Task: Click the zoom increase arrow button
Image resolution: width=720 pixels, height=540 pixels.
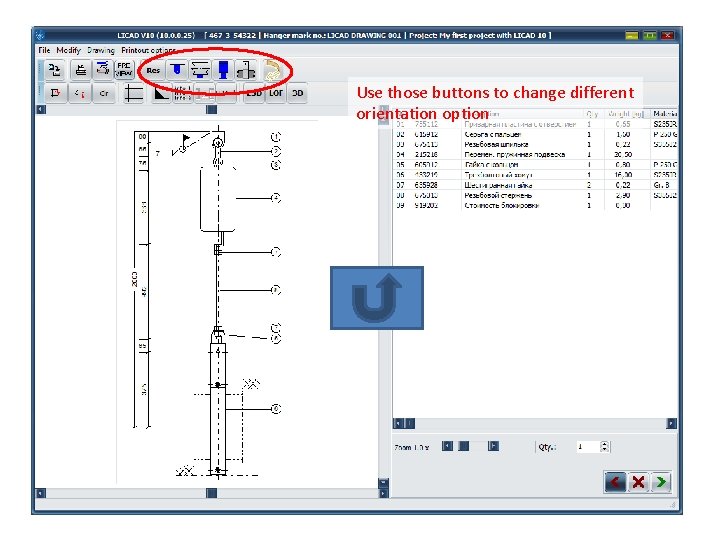Action: tap(493, 446)
